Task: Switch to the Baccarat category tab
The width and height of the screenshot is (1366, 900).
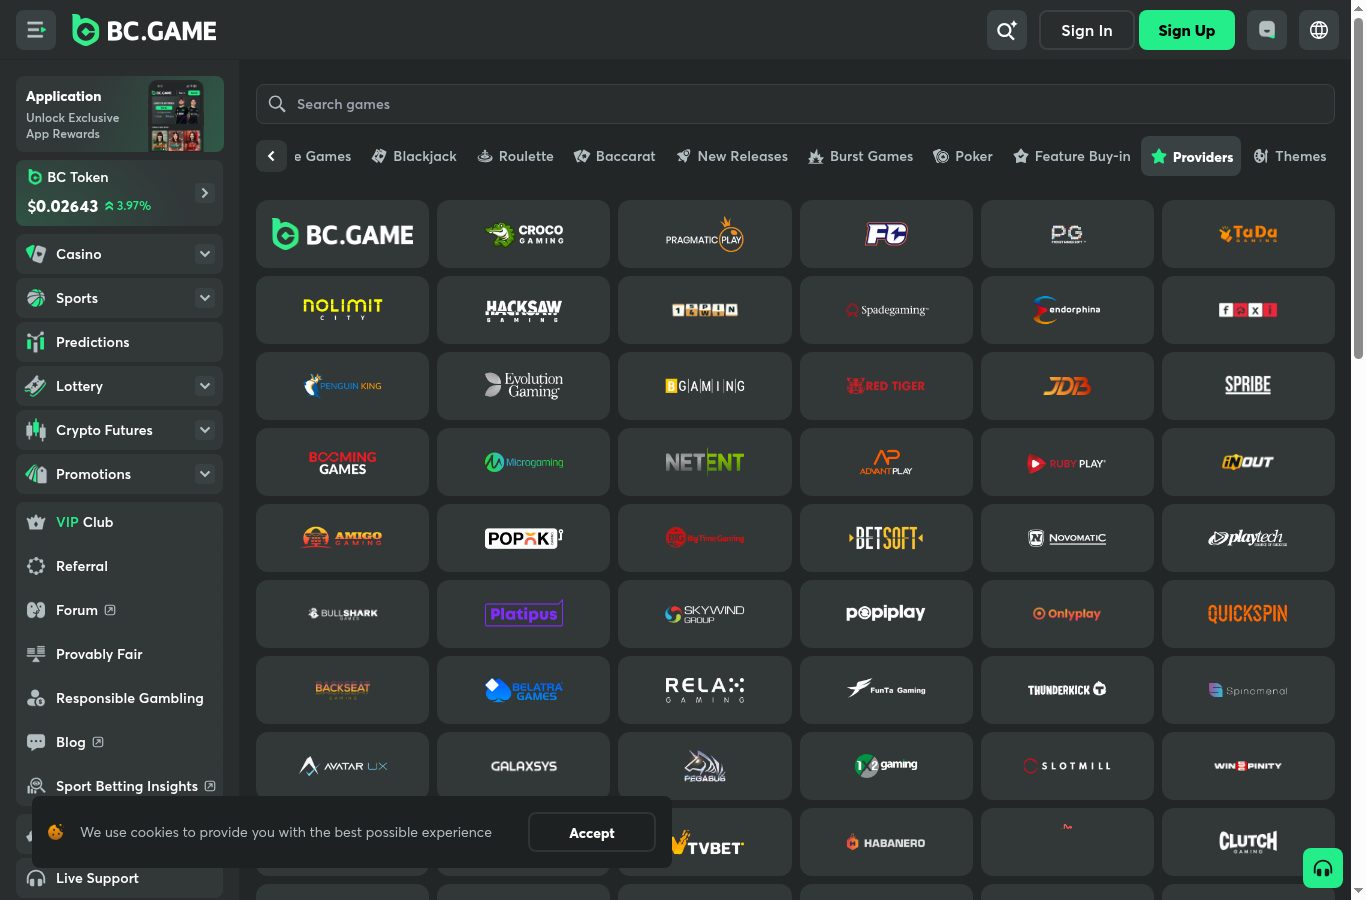Action: click(614, 156)
